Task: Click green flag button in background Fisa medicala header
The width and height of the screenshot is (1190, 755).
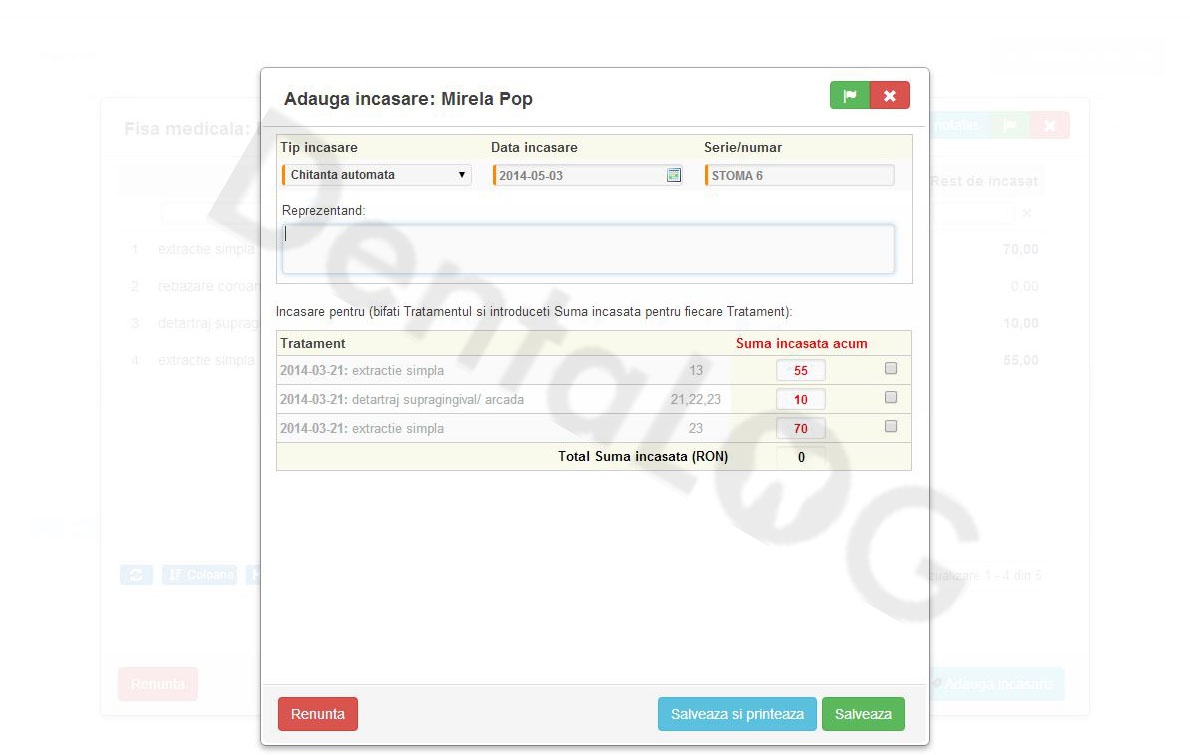Action: 1009,125
